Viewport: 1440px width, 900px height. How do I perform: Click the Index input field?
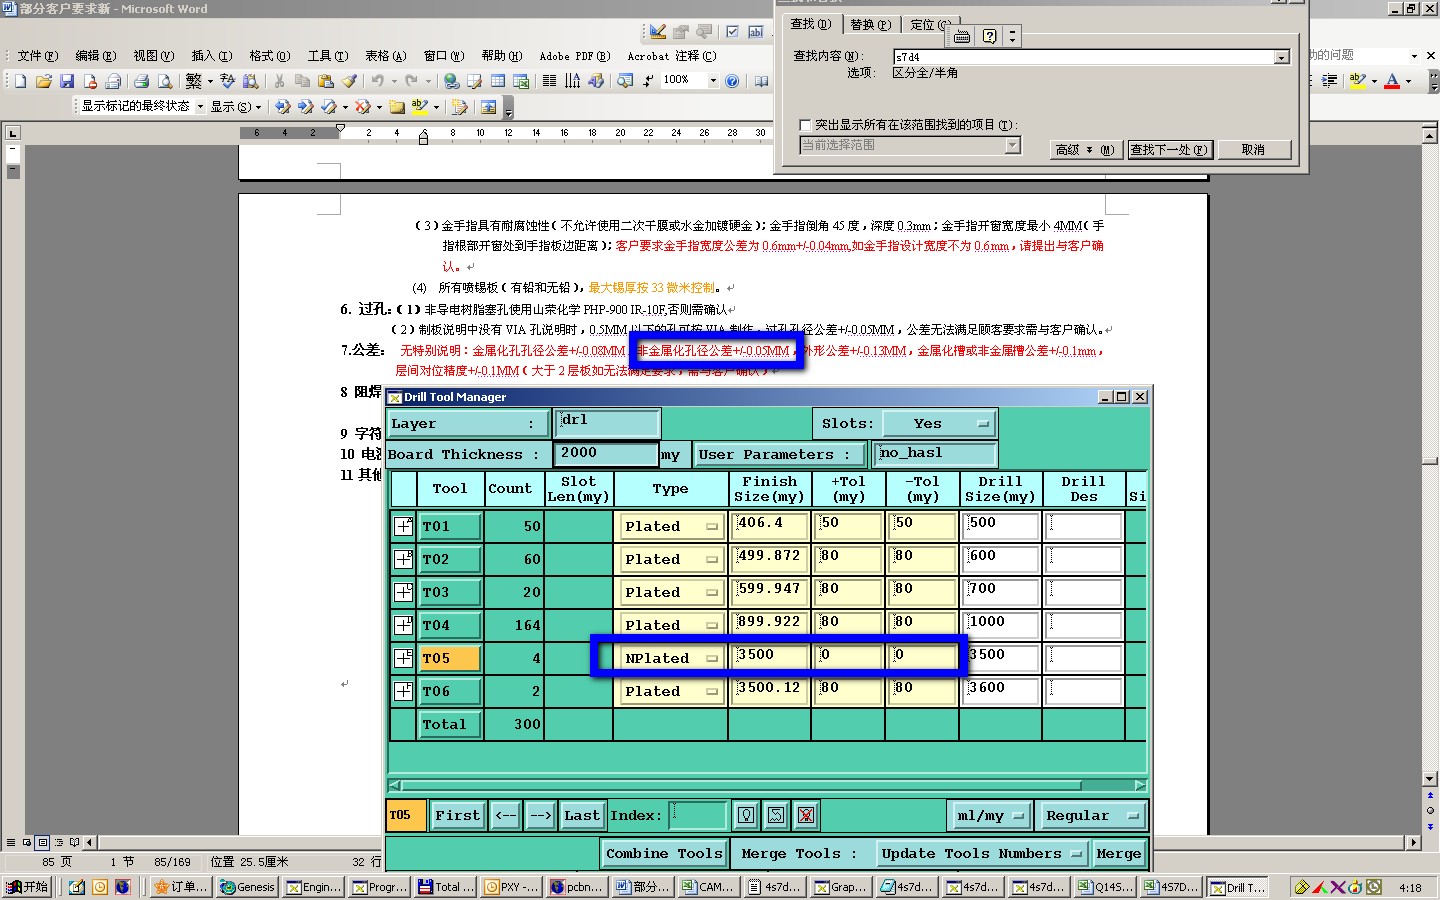click(x=698, y=815)
